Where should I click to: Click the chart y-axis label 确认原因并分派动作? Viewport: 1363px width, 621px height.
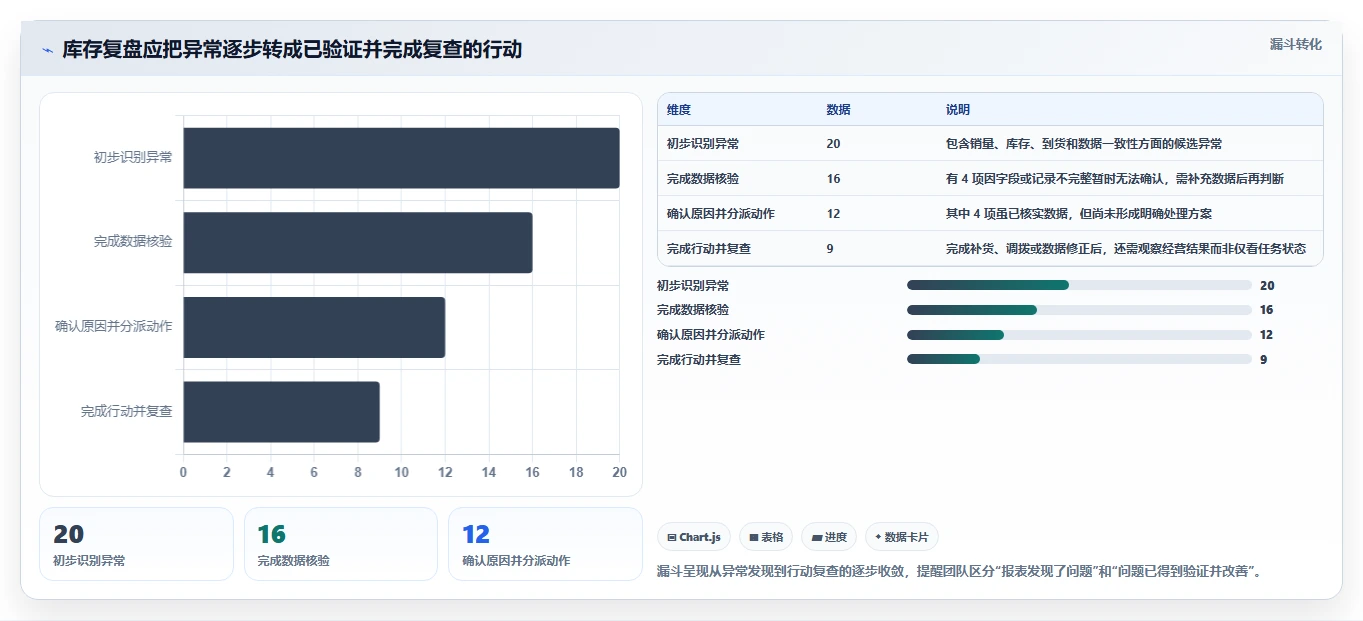tap(114, 327)
